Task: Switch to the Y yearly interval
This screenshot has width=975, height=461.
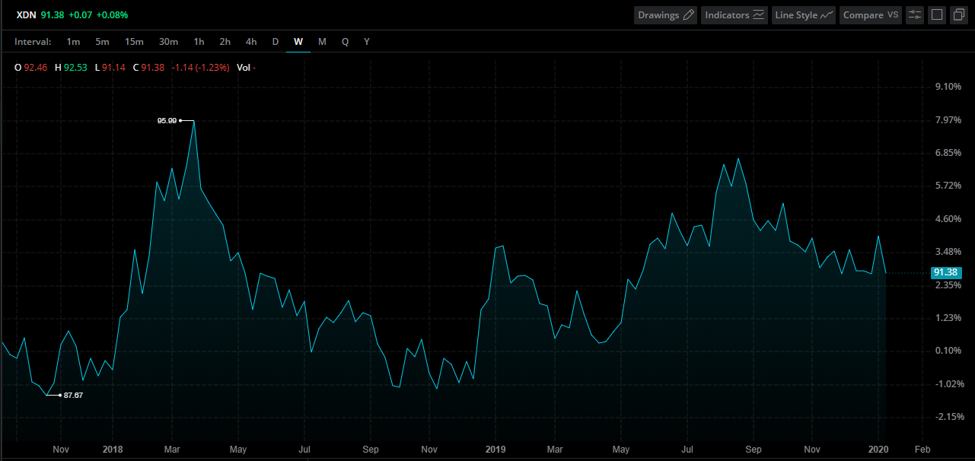Action: pos(366,42)
